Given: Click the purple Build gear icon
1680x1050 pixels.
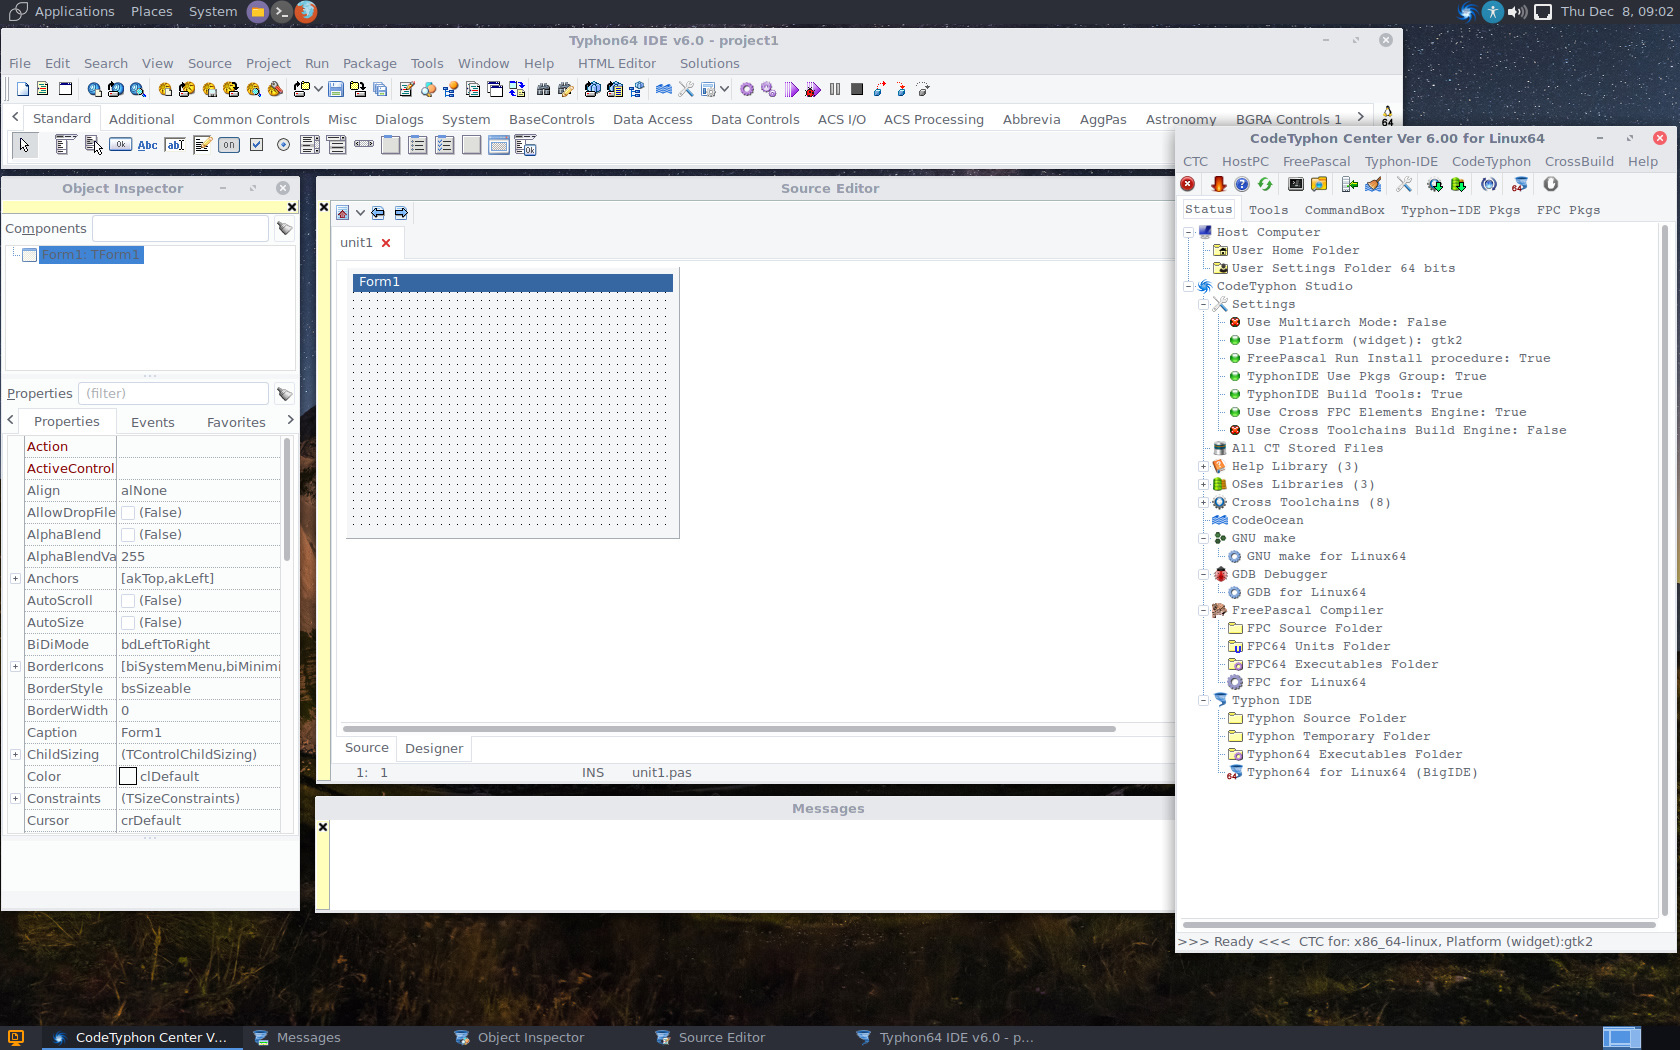Looking at the screenshot, I should (x=747, y=89).
